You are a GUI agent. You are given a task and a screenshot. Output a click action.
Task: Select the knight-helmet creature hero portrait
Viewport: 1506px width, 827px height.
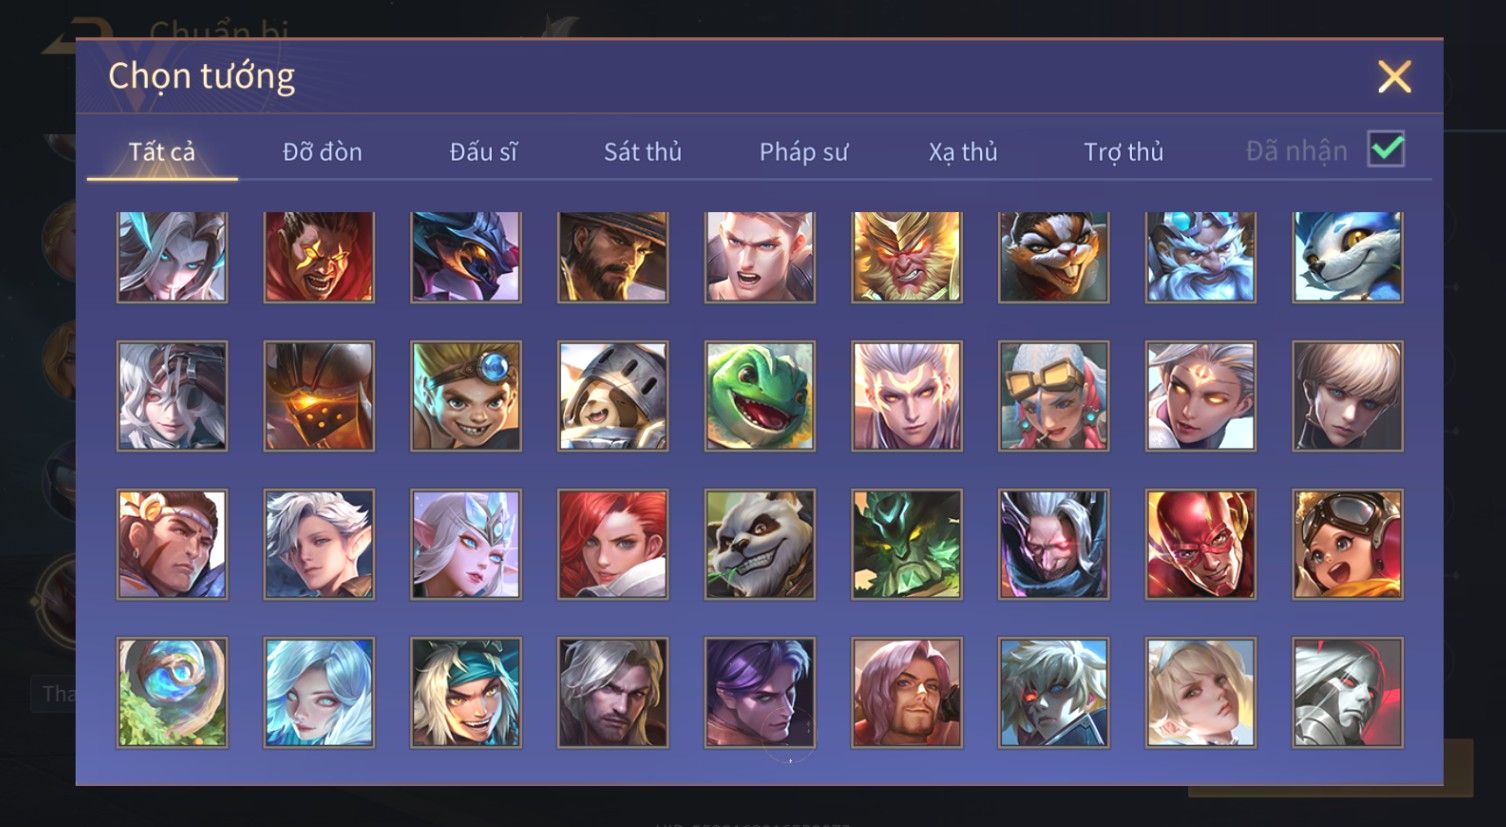pyautogui.click(x=613, y=396)
